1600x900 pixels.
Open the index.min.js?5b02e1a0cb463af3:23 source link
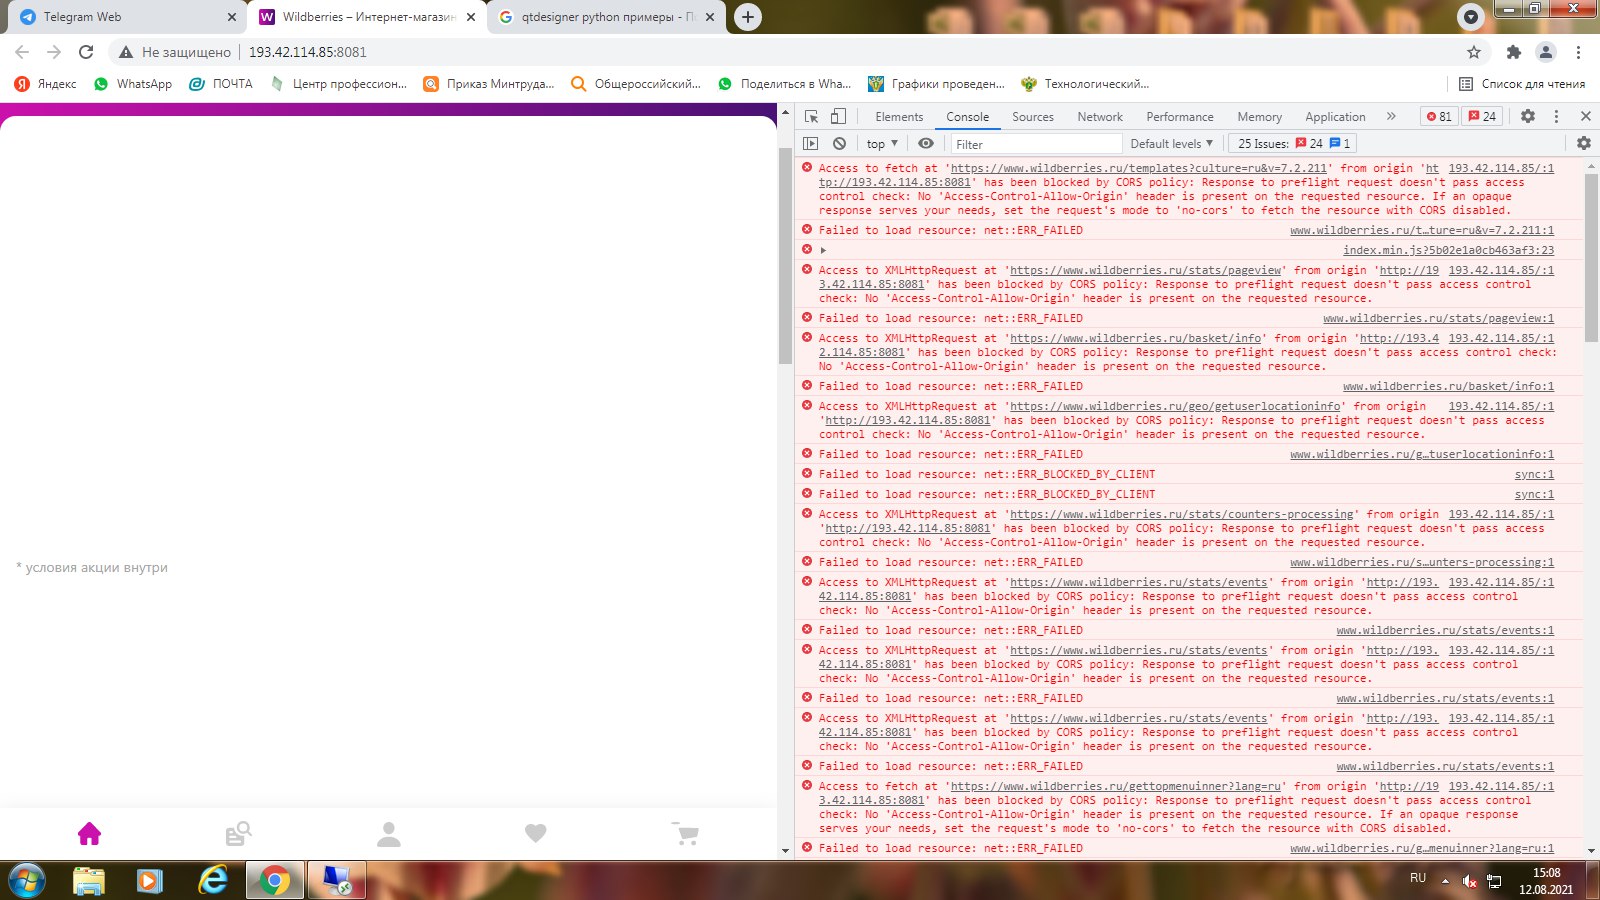pyautogui.click(x=1448, y=250)
